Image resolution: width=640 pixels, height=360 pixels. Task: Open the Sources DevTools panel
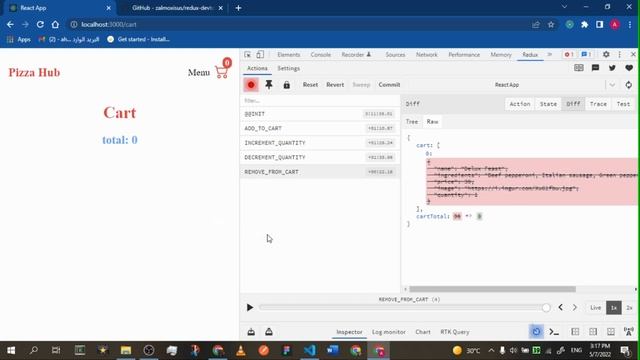(395, 55)
